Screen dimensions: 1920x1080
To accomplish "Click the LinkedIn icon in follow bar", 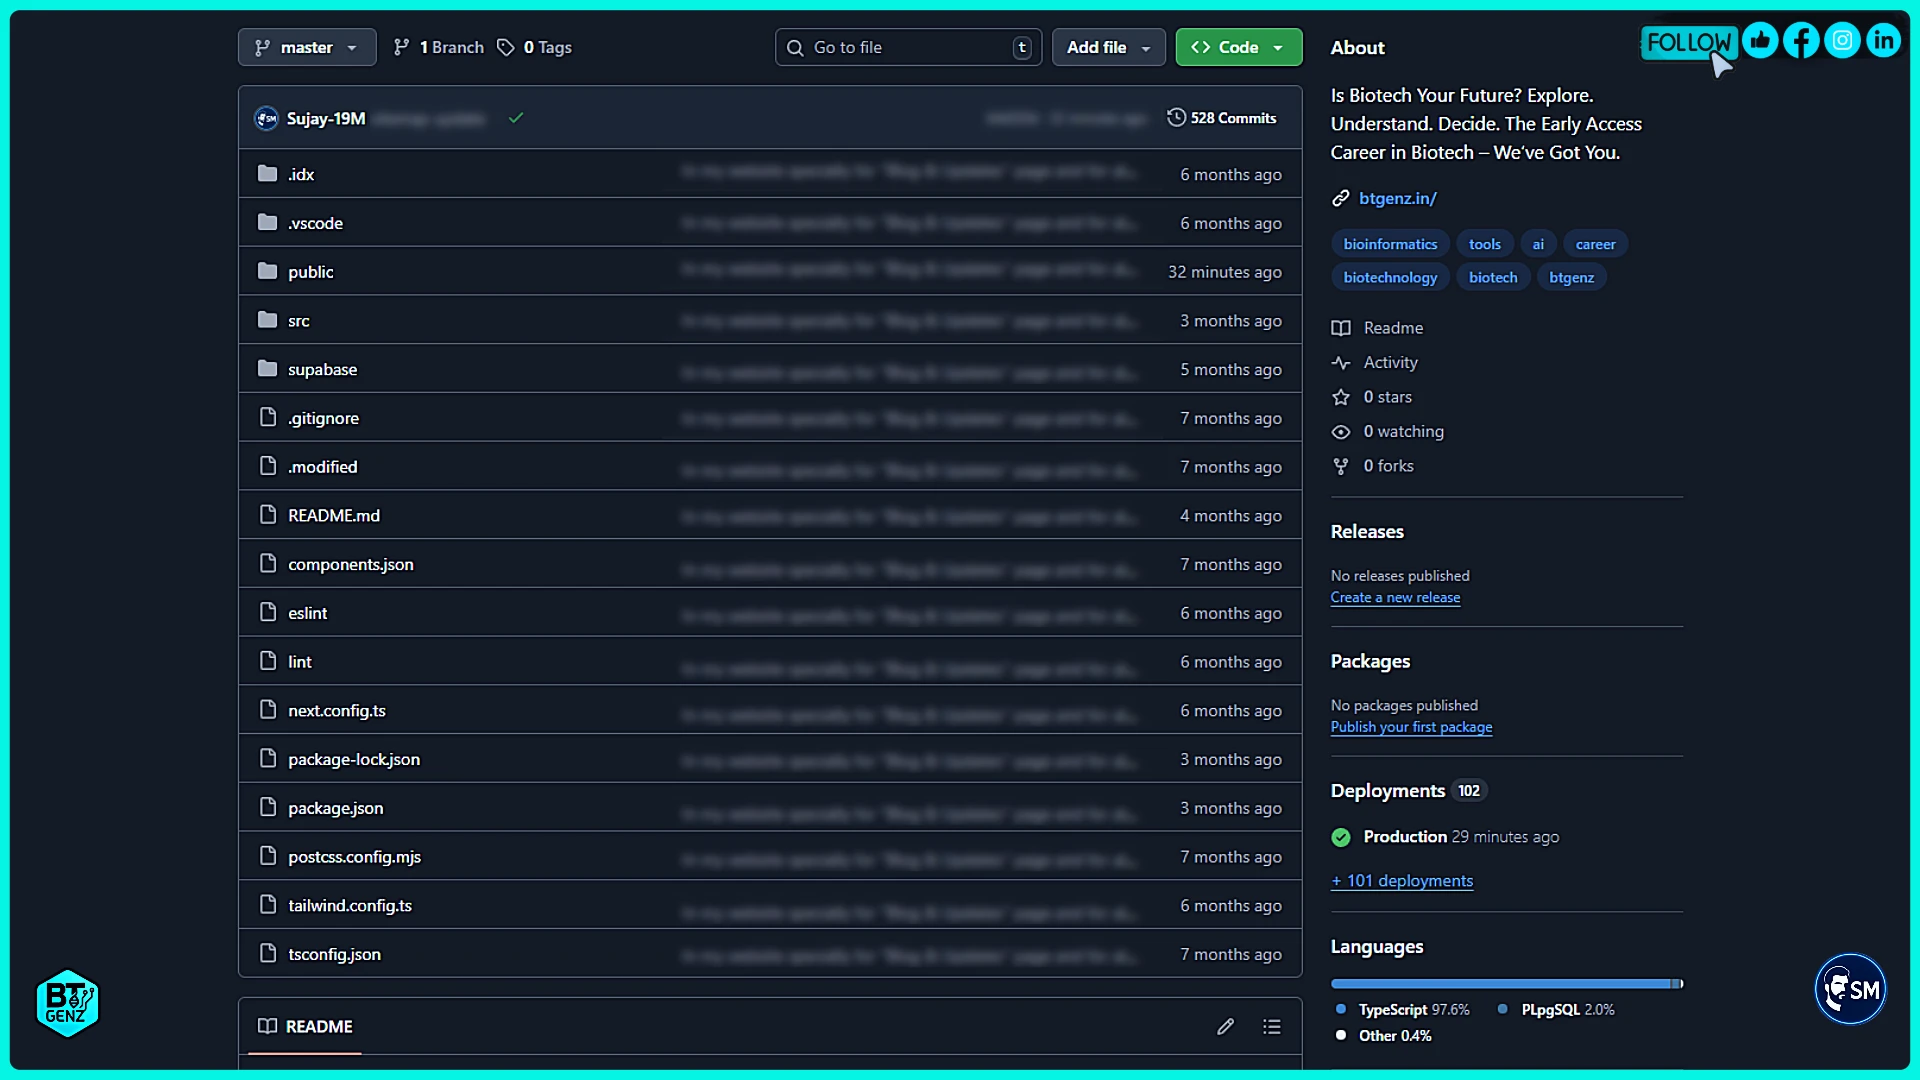I will (x=1883, y=41).
